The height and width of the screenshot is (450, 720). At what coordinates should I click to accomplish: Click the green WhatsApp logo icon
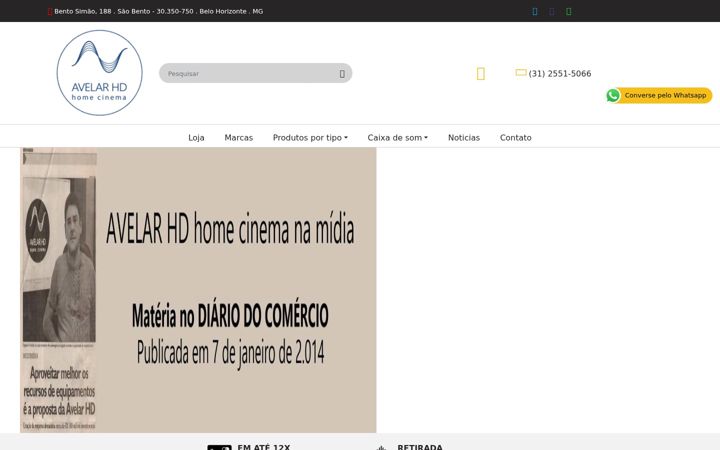coord(613,95)
